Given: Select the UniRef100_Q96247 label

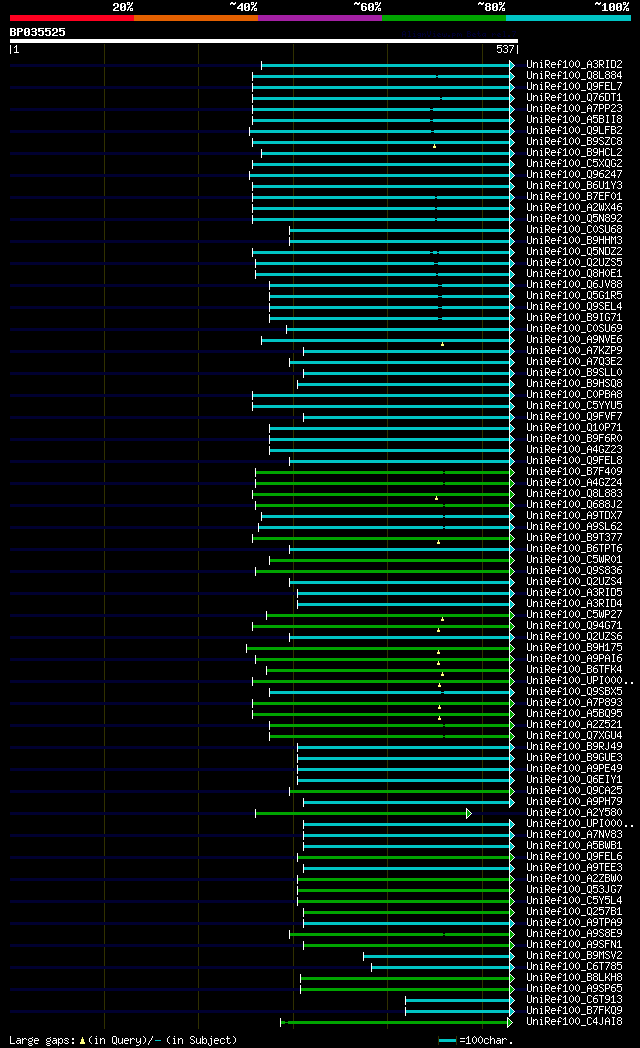Looking at the screenshot, I should 574,175.
